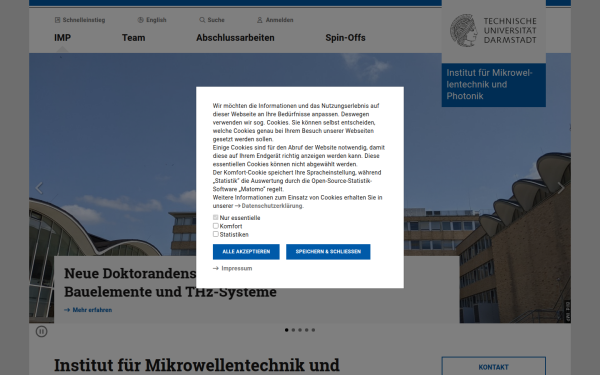Select the fourth carousel dot
The width and height of the screenshot is (600, 375).
[307, 330]
